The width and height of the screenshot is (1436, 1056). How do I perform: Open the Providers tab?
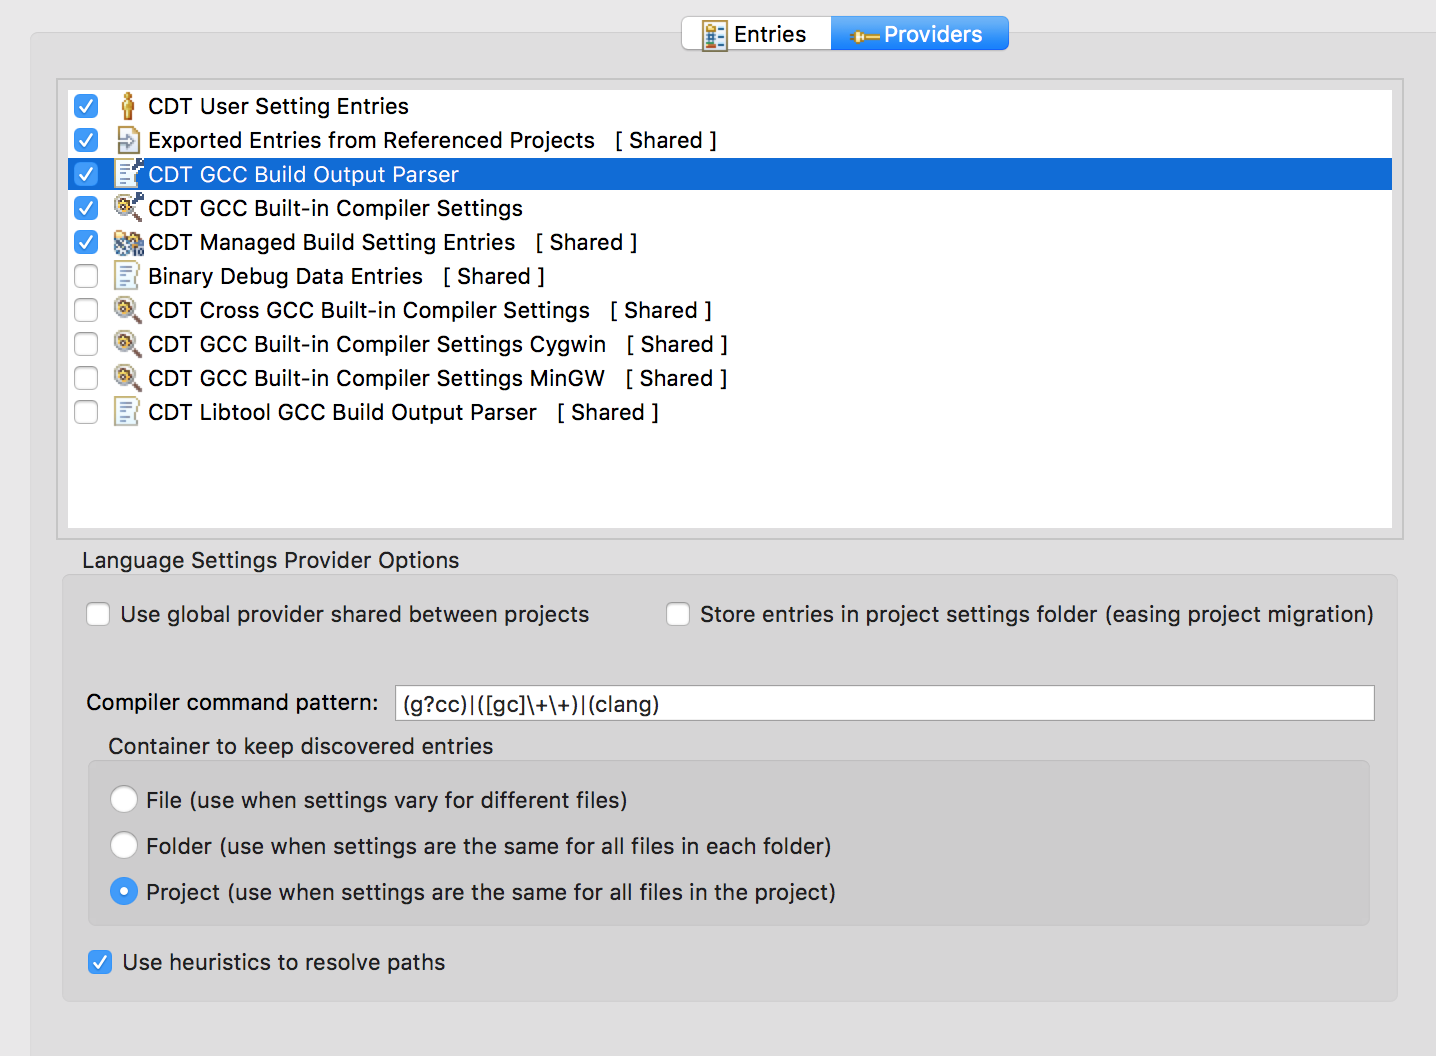pos(919,34)
